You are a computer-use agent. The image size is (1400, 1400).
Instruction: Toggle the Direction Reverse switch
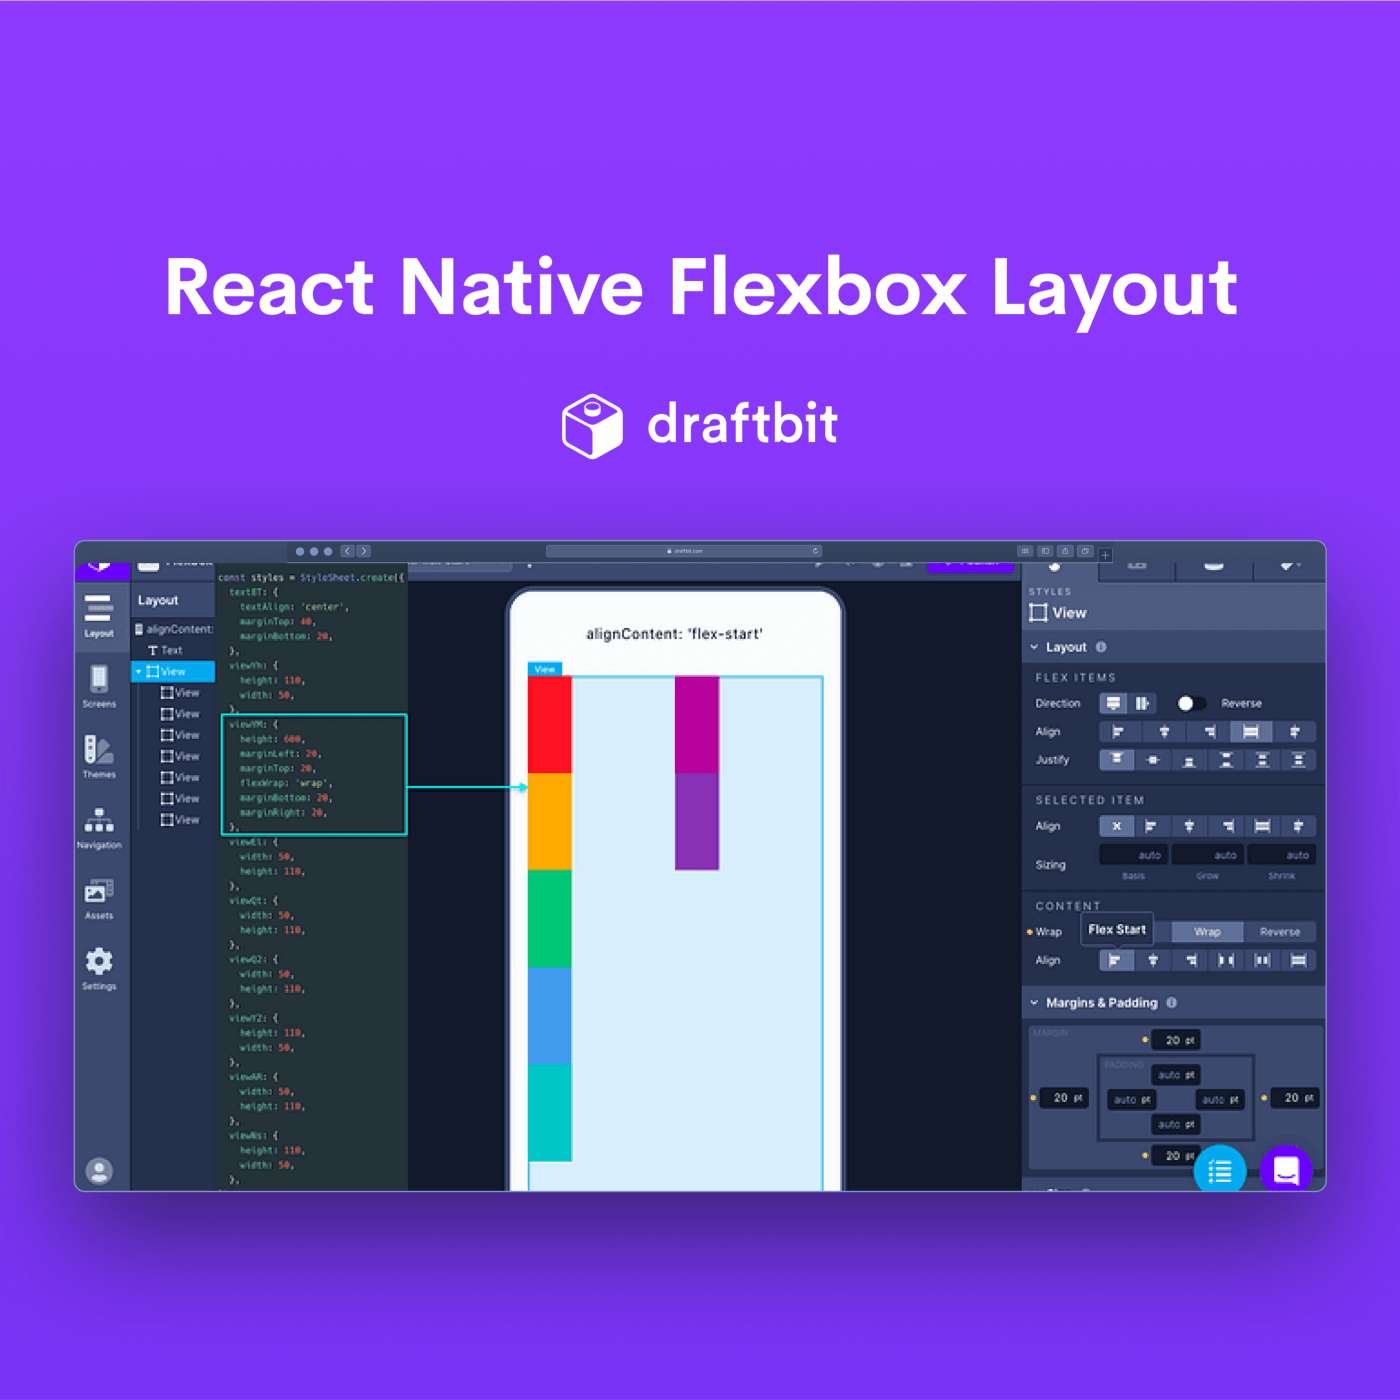tap(1189, 703)
